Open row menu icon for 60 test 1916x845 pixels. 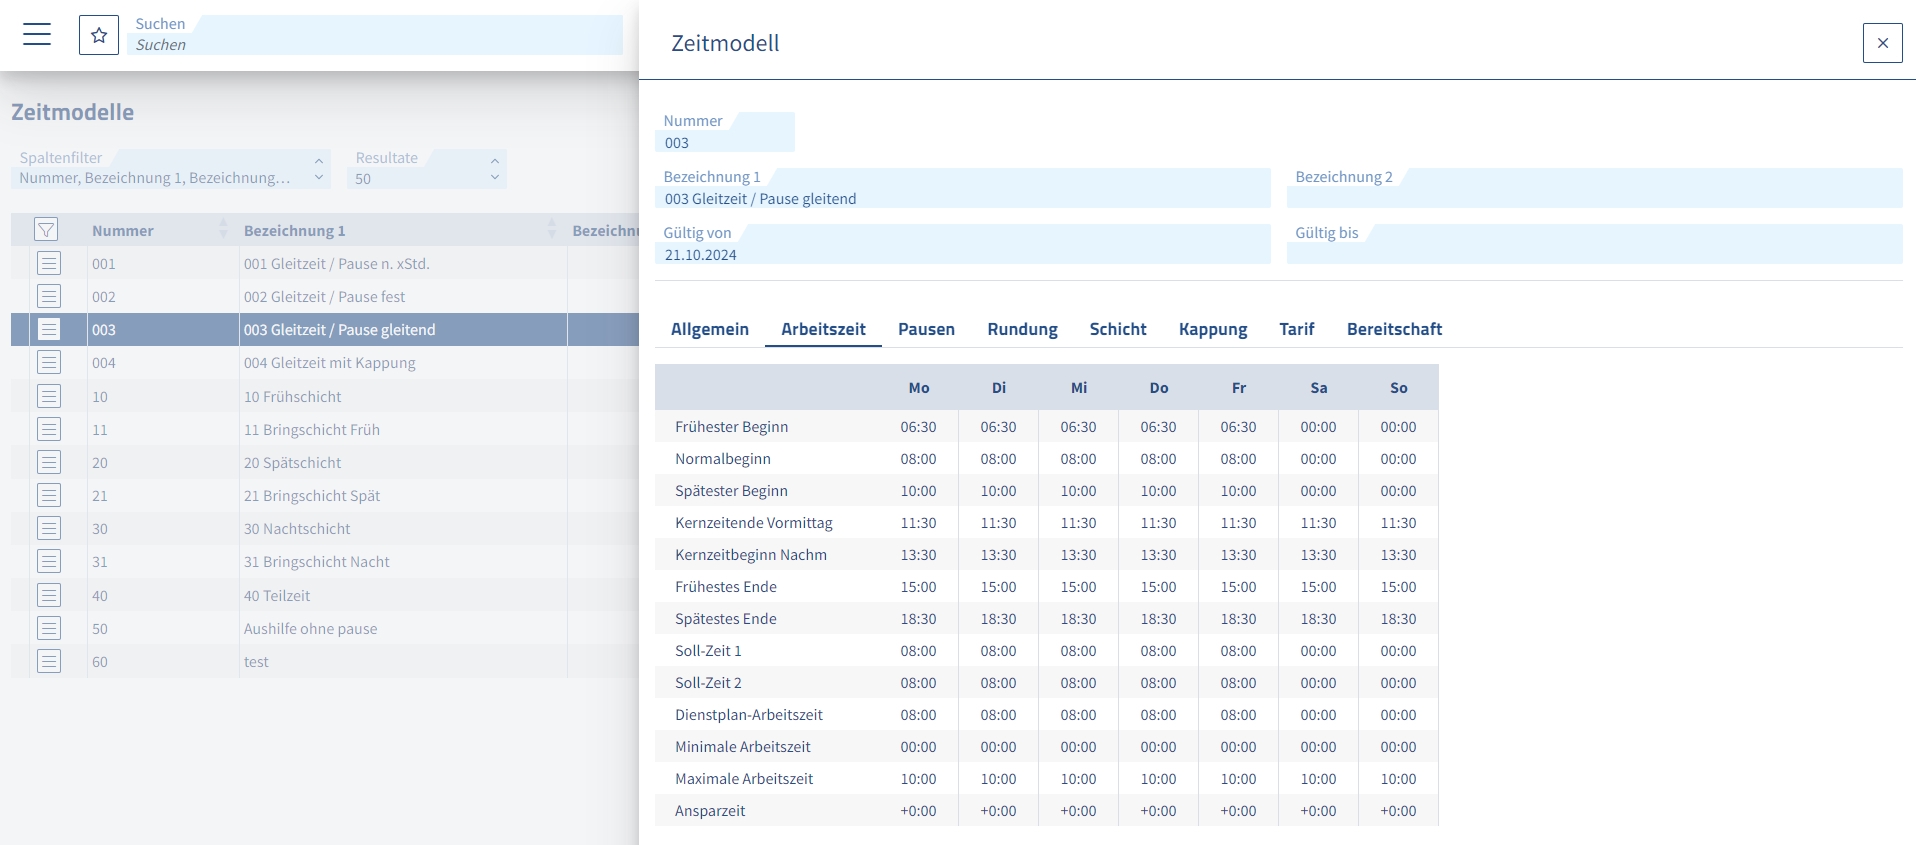(49, 661)
